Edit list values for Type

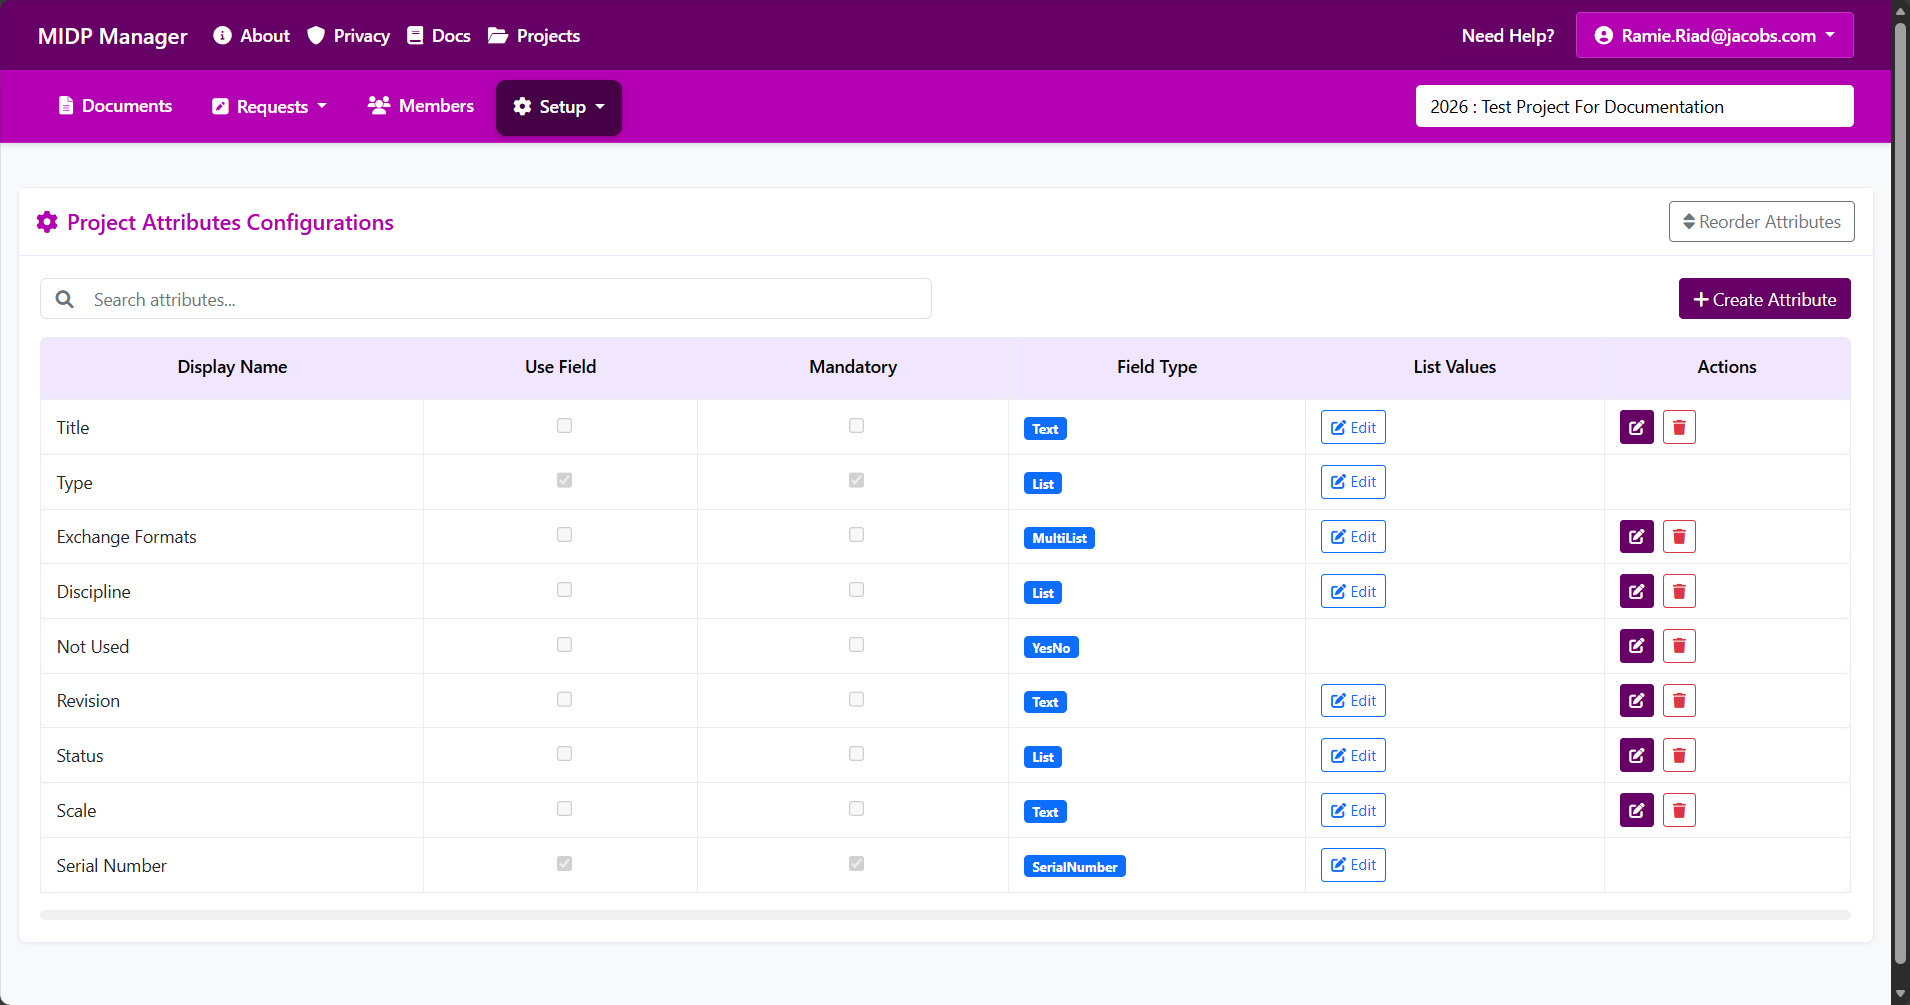click(1353, 482)
